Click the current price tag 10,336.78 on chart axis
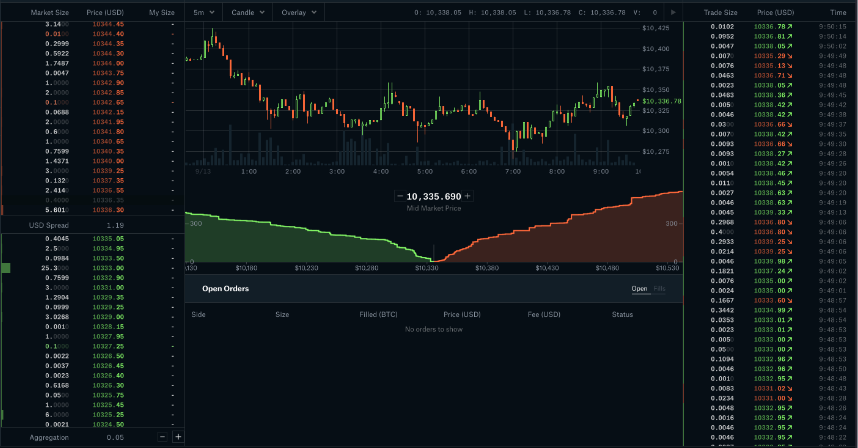 [662, 101]
